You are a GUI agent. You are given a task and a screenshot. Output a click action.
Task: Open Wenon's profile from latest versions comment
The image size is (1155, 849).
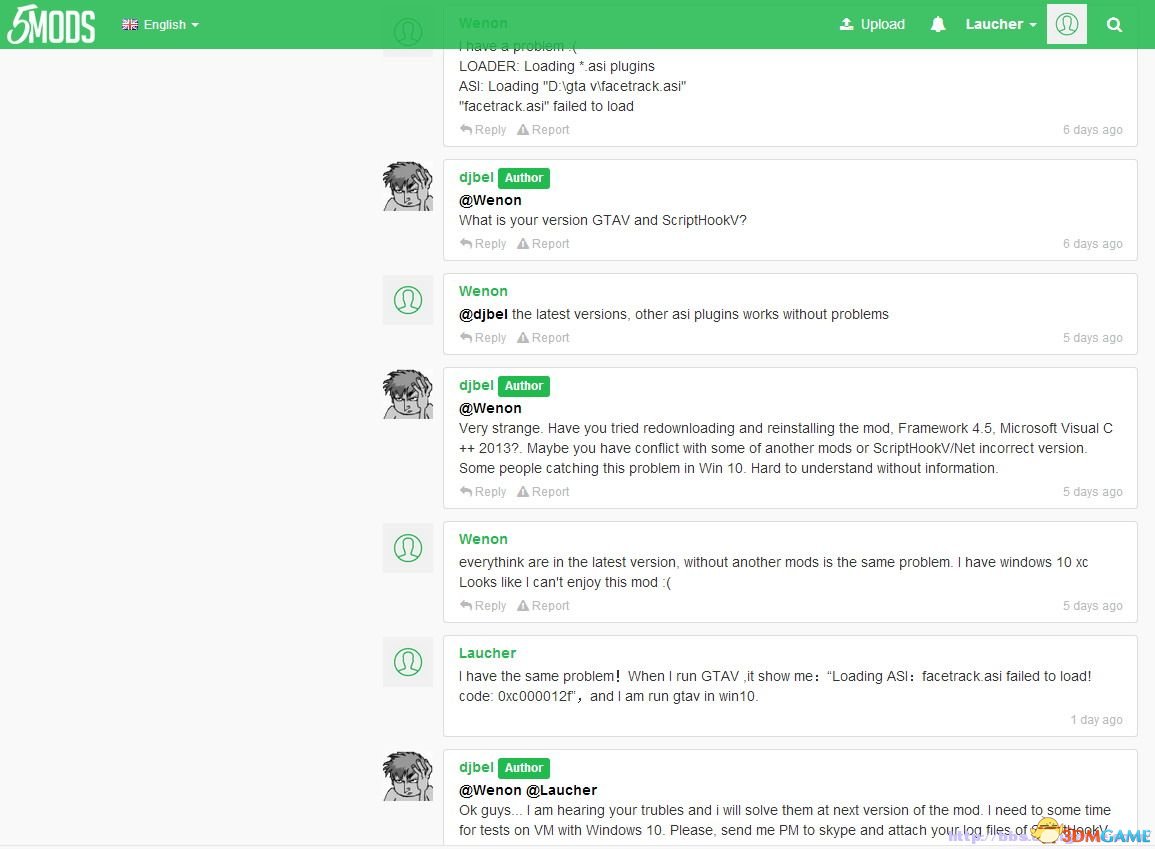pyautogui.click(x=483, y=291)
